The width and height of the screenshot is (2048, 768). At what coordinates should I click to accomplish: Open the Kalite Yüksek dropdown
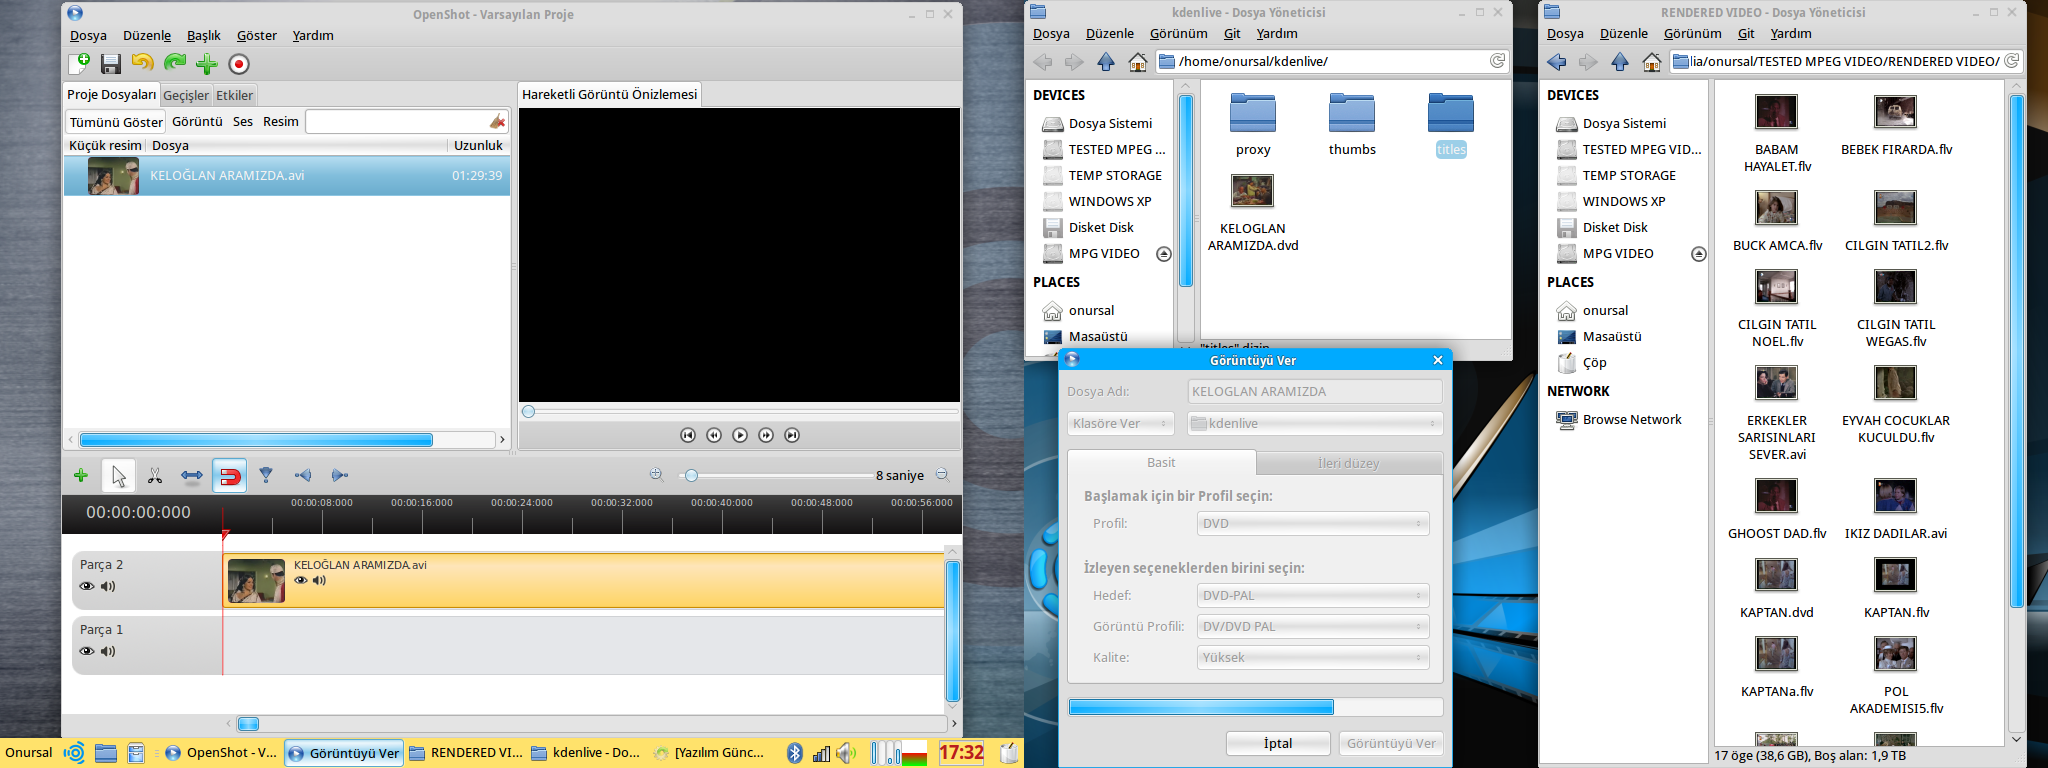click(1313, 657)
